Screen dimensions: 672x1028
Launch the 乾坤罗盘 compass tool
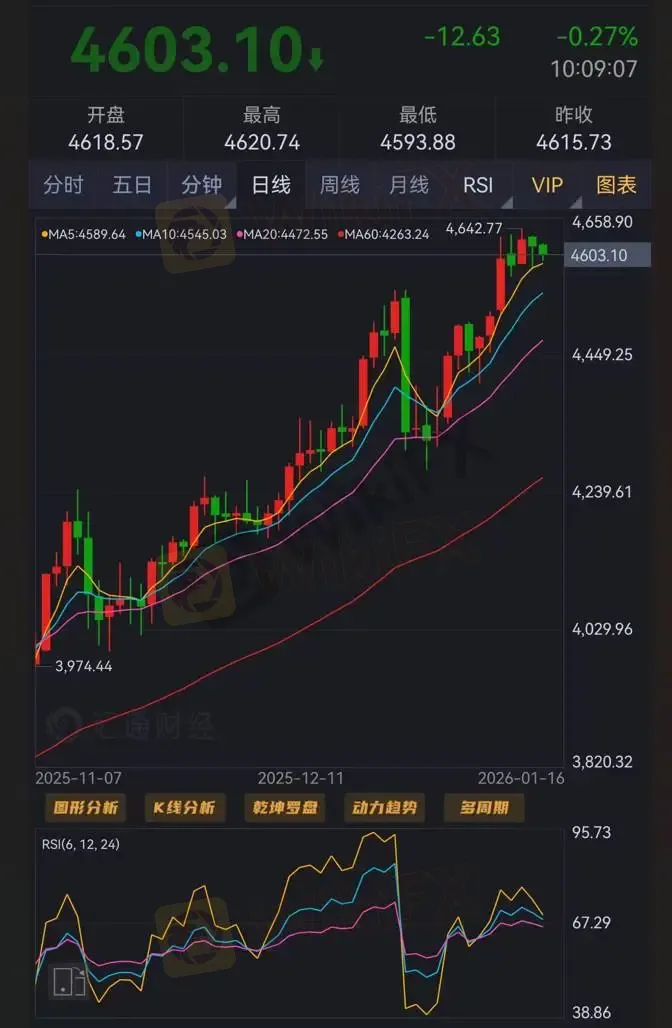285,807
